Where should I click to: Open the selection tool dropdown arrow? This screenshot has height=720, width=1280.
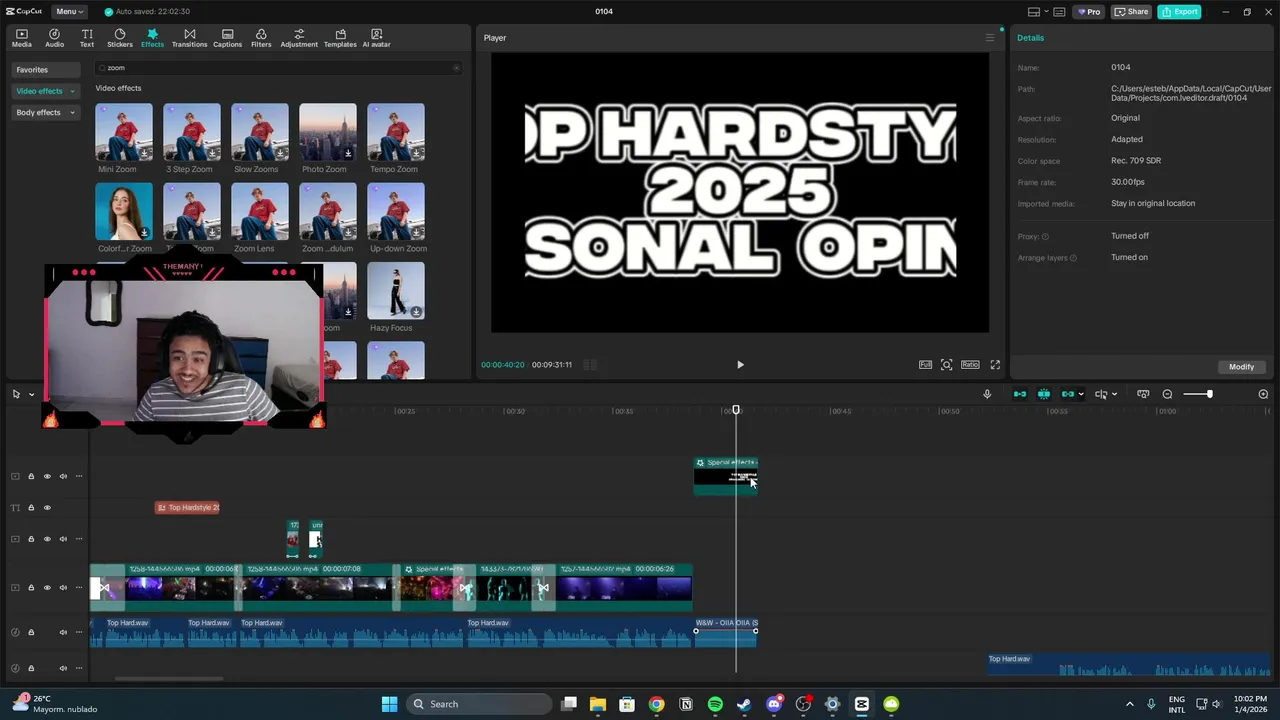click(31, 394)
